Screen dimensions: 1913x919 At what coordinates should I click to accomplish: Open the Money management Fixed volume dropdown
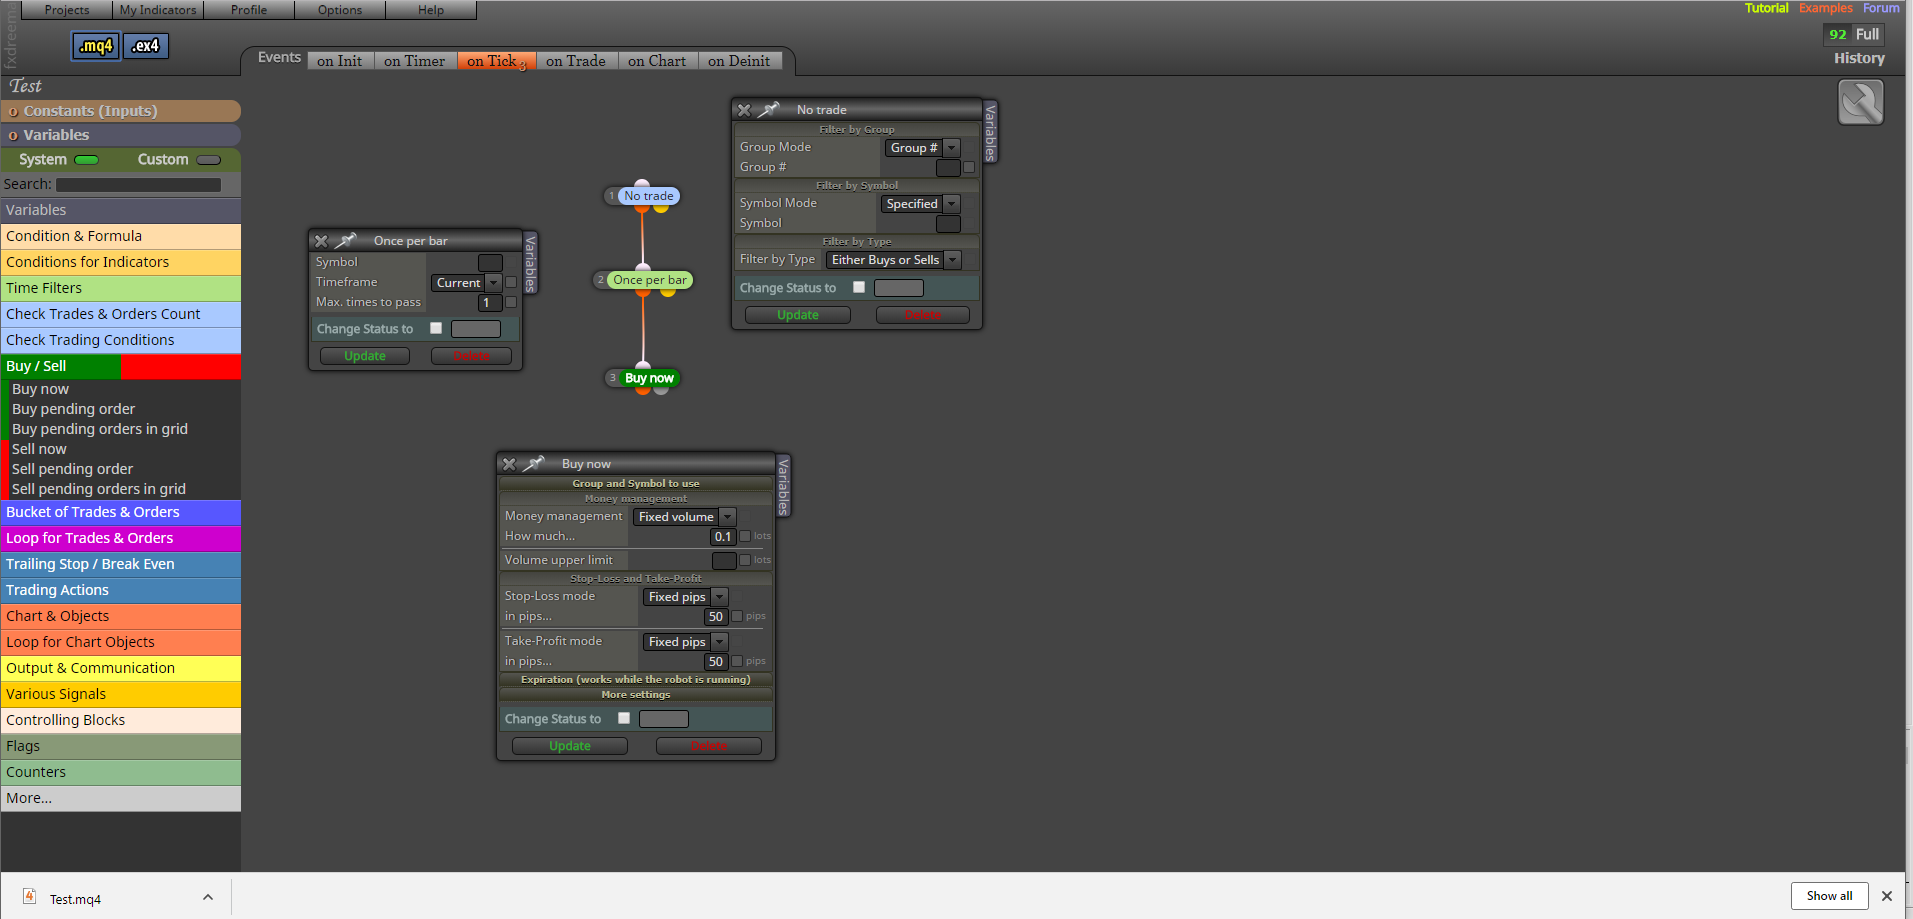(x=685, y=517)
